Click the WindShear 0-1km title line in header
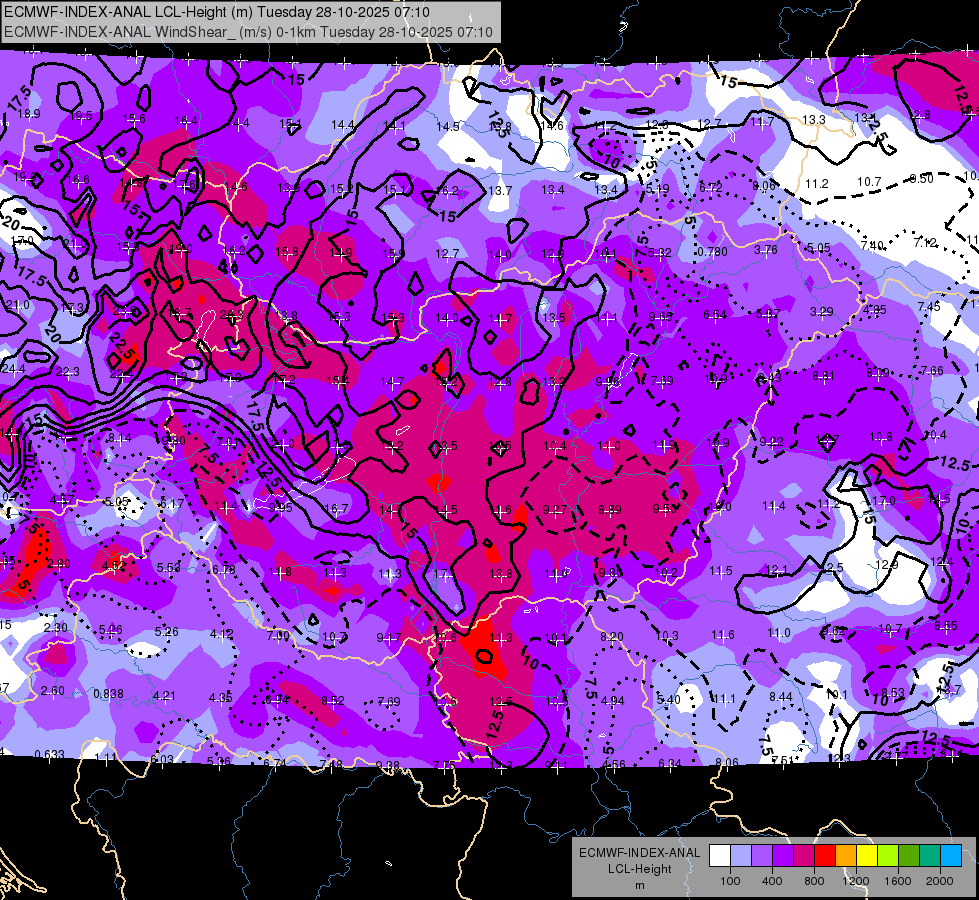979x900 pixels. [x=248, y=32]
